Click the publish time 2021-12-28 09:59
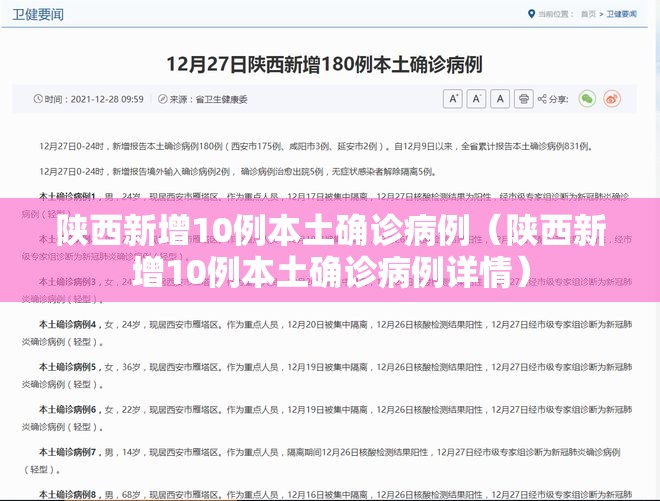 107,99
